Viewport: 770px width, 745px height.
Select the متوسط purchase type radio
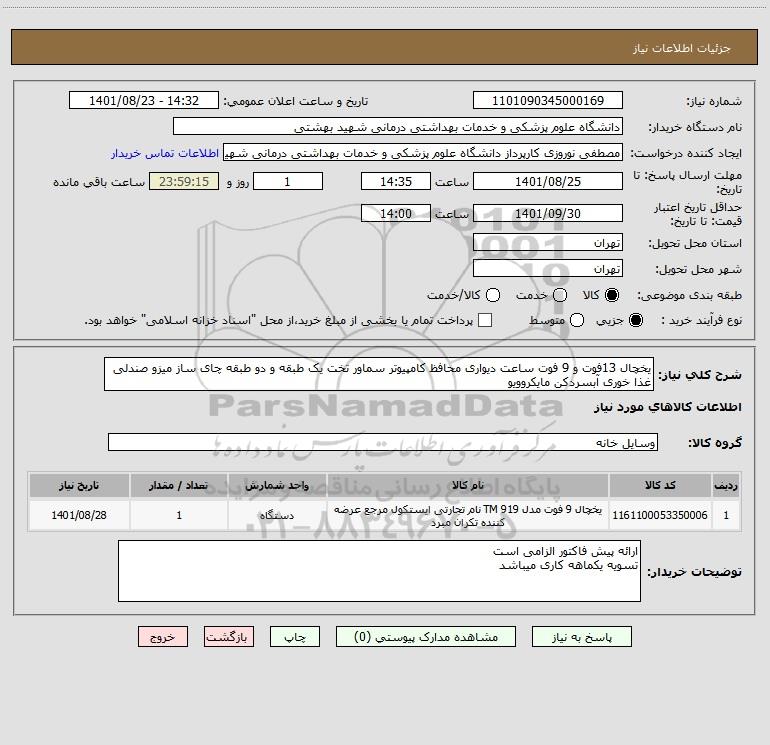[577, 320]
